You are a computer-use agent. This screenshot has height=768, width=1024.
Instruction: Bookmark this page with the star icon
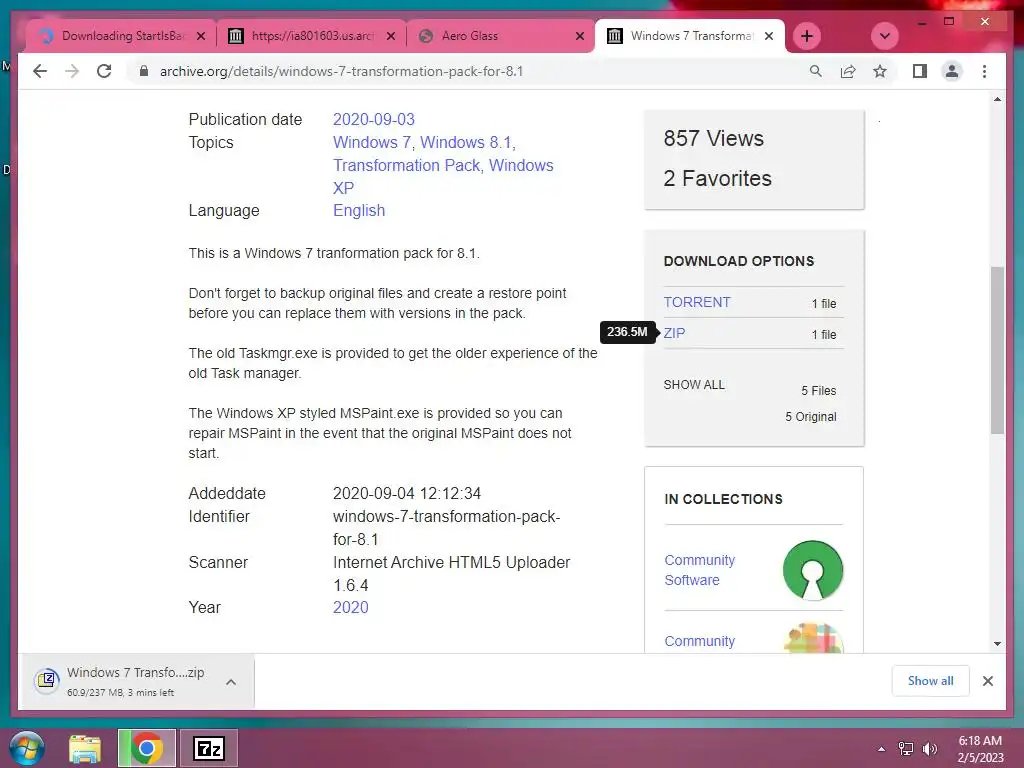880,71
